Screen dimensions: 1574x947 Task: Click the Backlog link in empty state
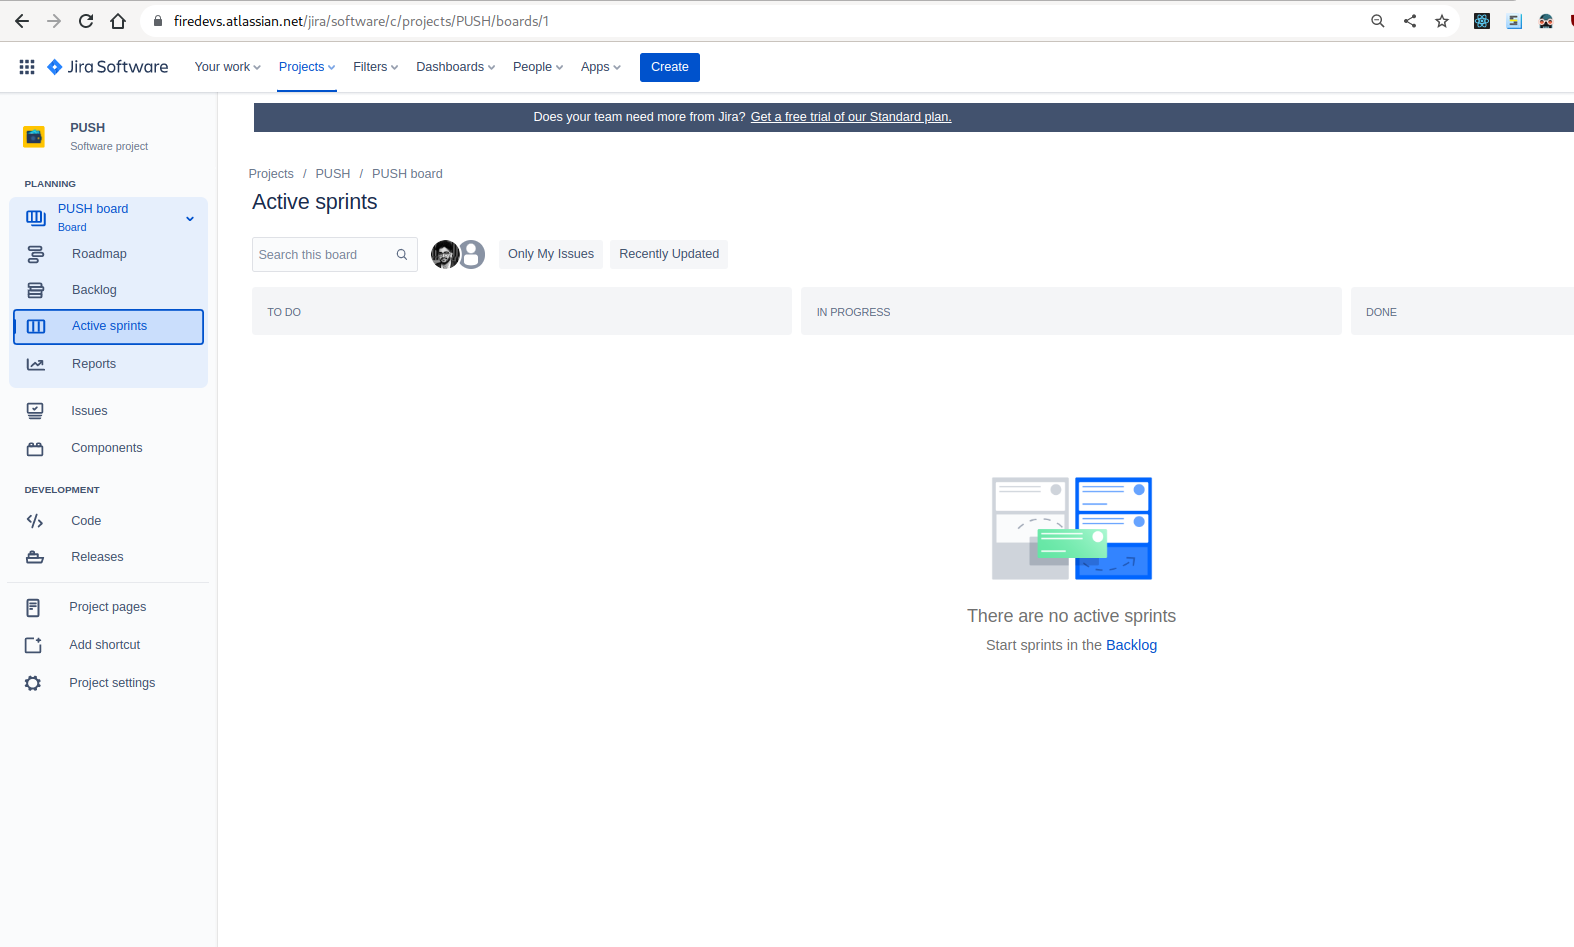1131,645
